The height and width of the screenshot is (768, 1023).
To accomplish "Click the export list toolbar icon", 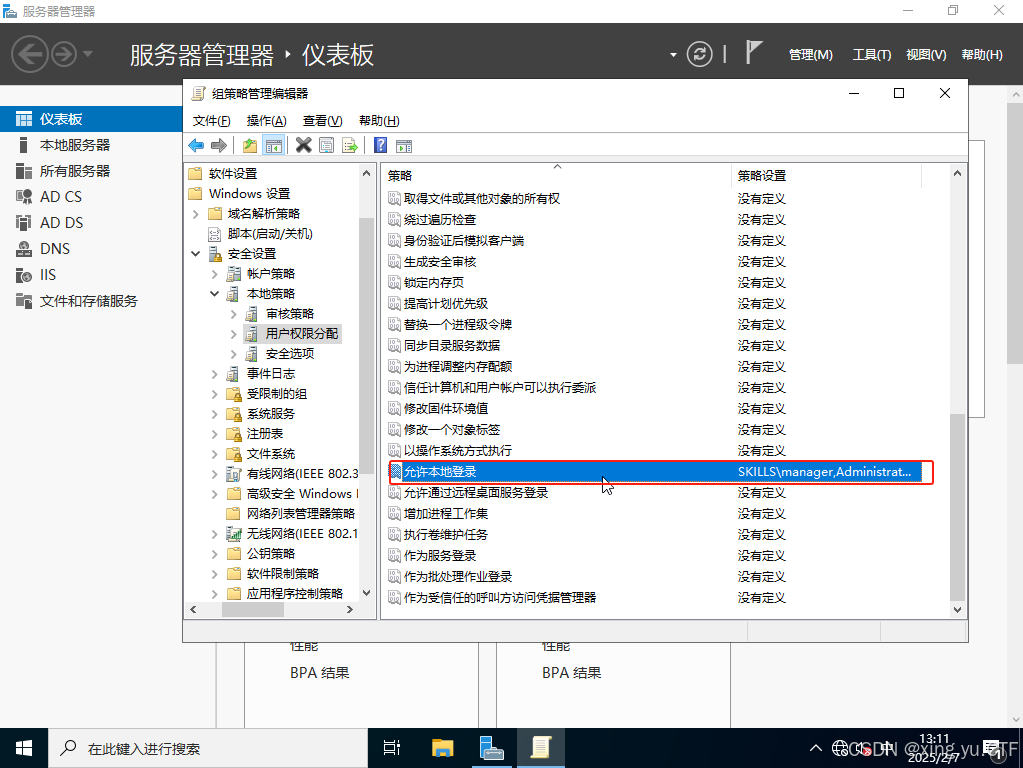I will click(x=350, y=146).
